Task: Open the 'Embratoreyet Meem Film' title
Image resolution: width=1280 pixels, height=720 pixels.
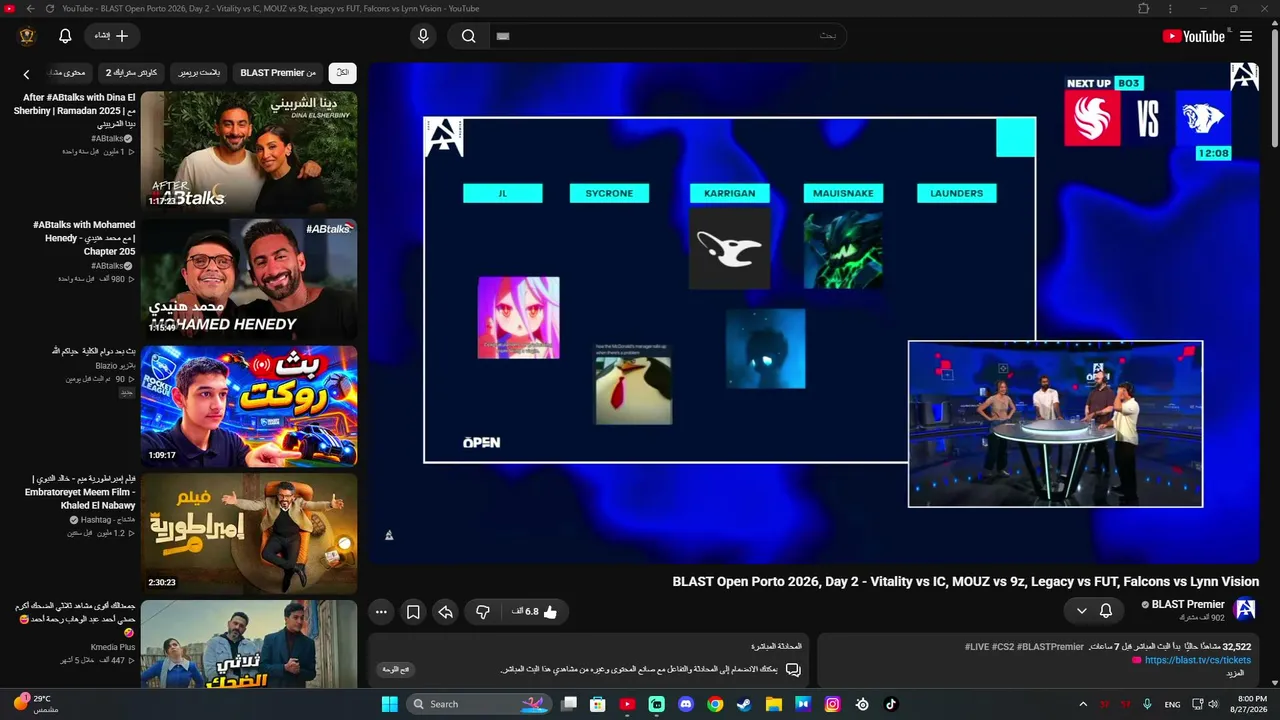Action: [x=80, y=492]
